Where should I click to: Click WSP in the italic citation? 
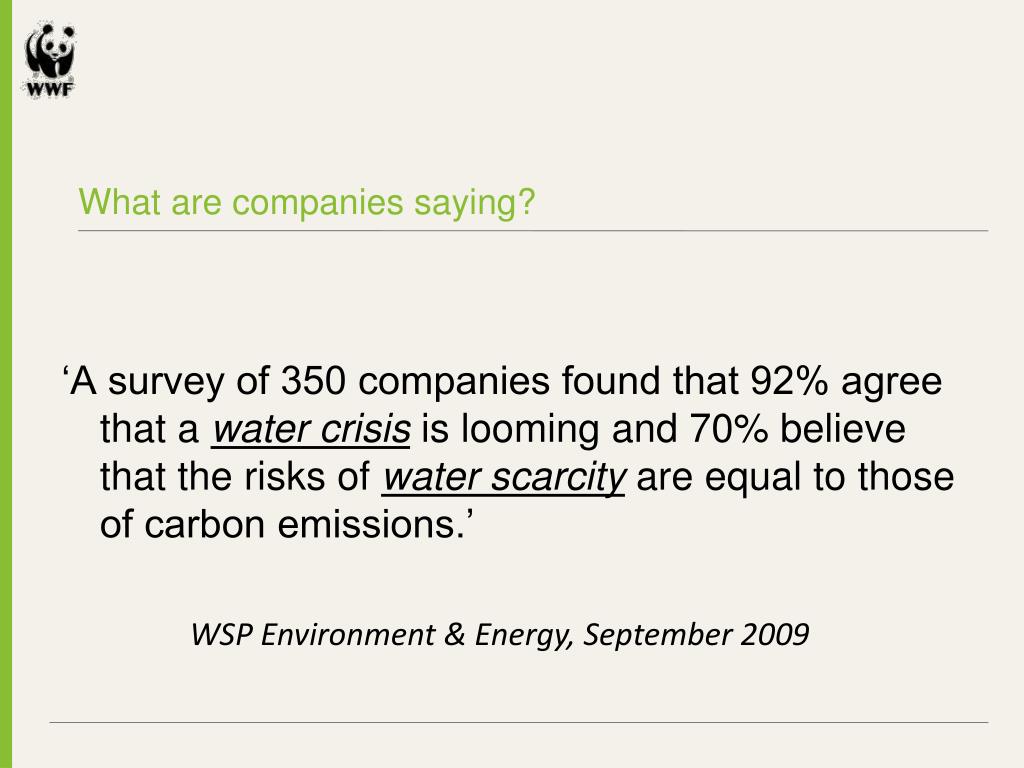coord(219,635)
